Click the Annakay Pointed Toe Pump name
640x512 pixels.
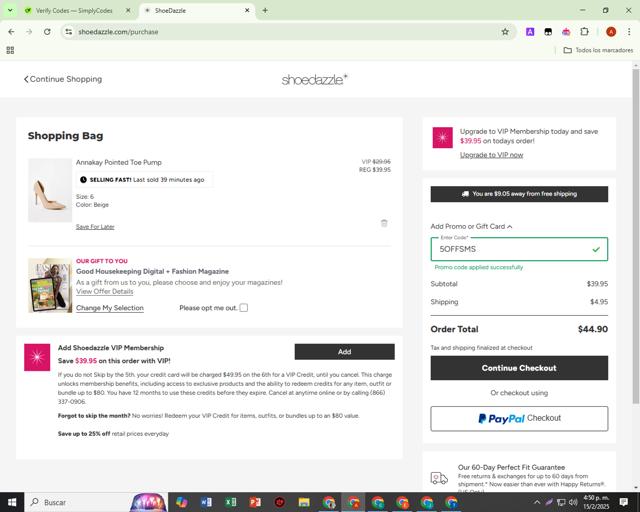[119, 162]
